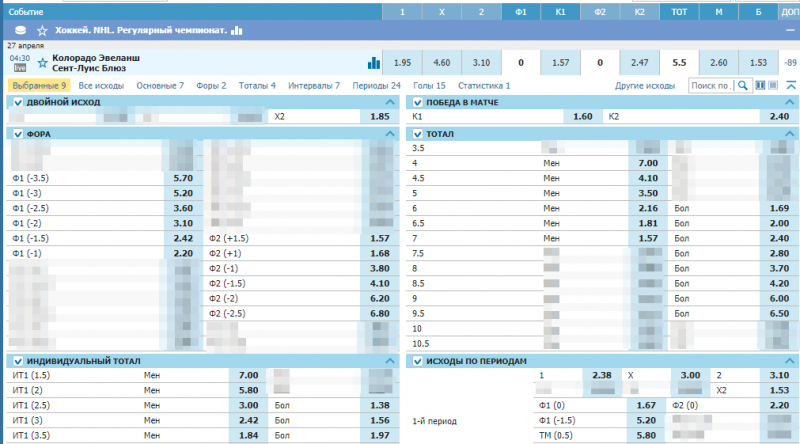Click the market search input field
800x444 pixels.
711,86
